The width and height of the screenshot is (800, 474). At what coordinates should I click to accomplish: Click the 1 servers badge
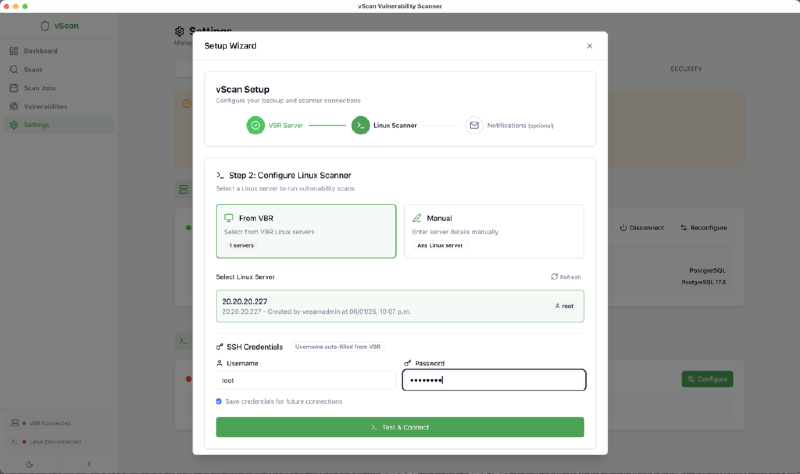[241, 245]
